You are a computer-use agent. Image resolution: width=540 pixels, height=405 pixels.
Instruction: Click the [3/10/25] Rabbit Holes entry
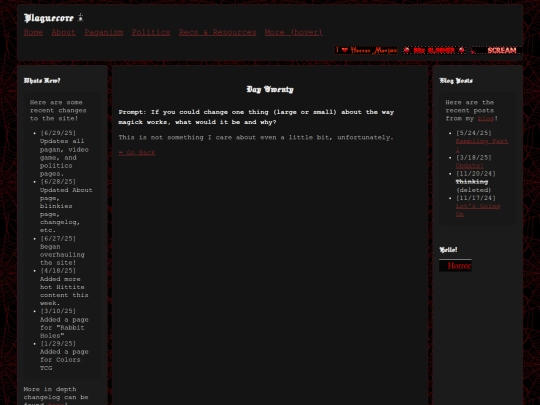pos(64,323)
